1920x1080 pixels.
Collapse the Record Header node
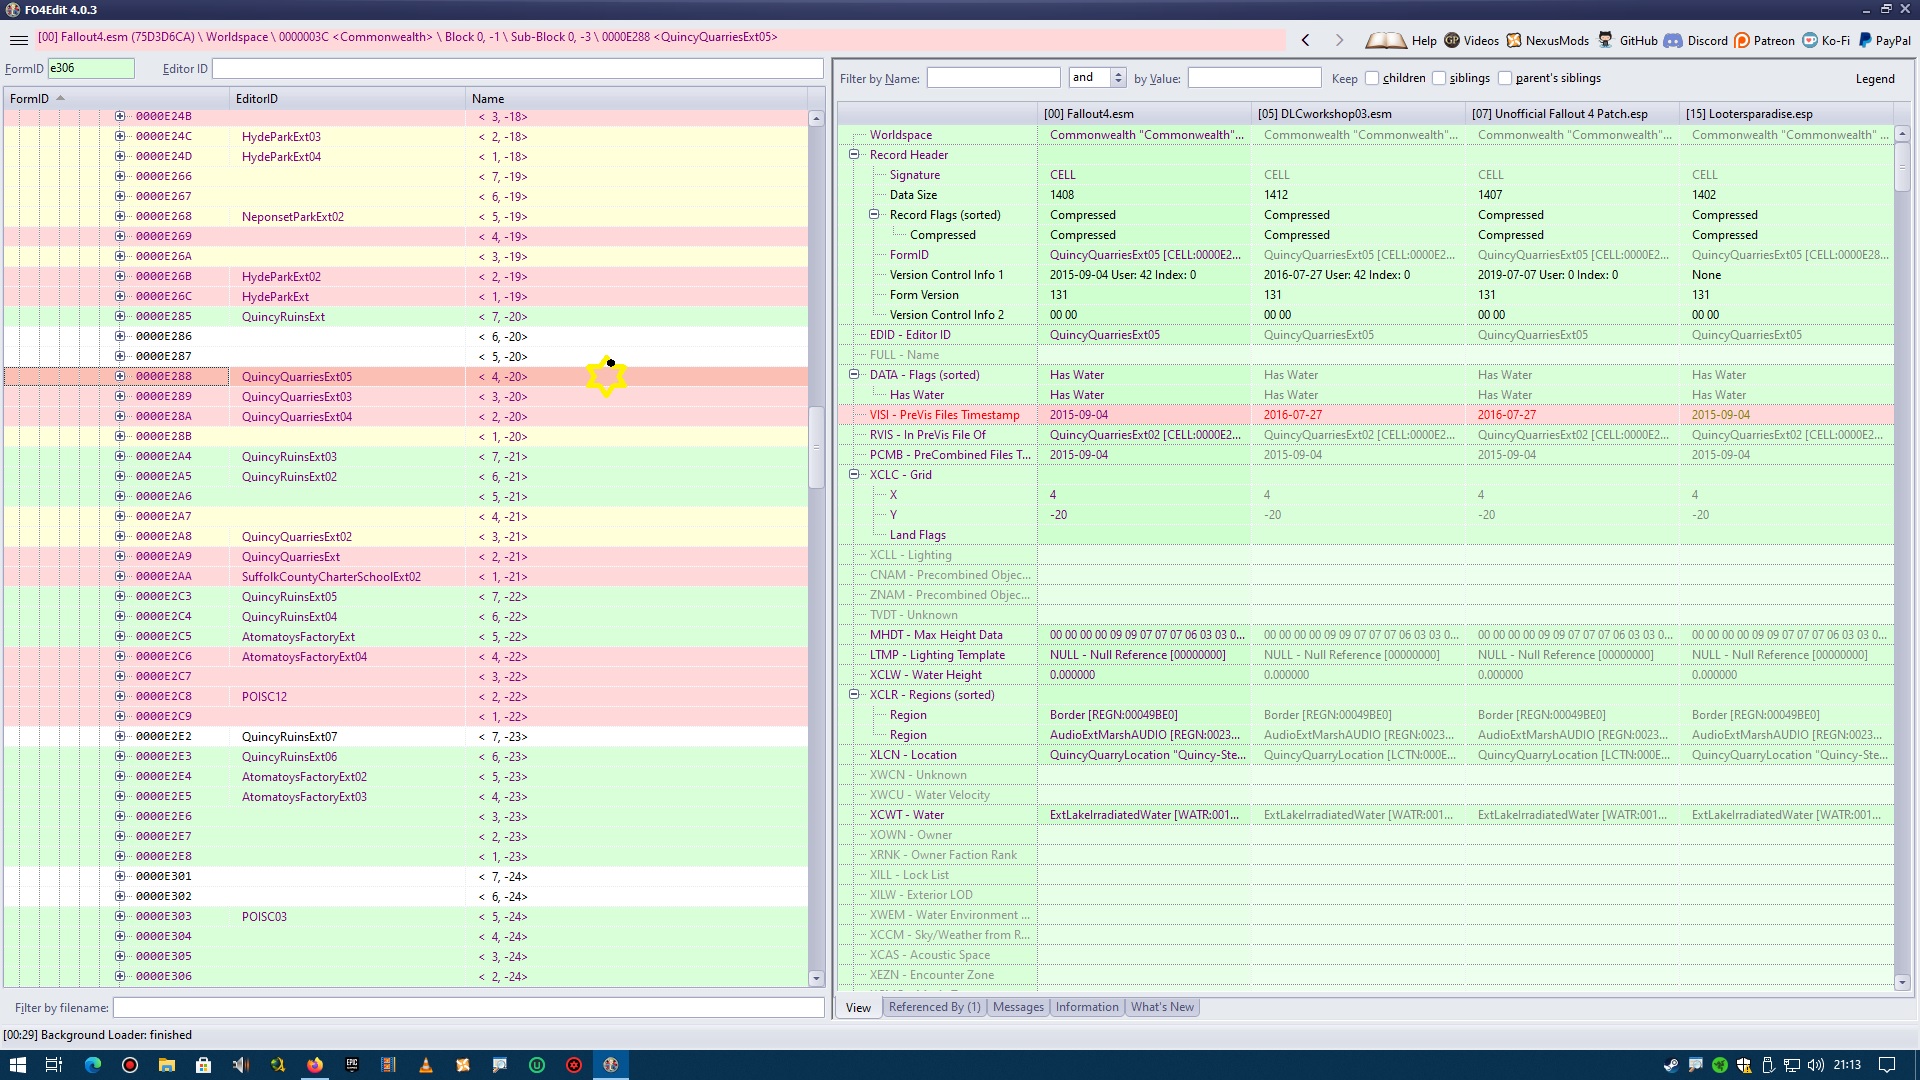[x=854, y=155]
